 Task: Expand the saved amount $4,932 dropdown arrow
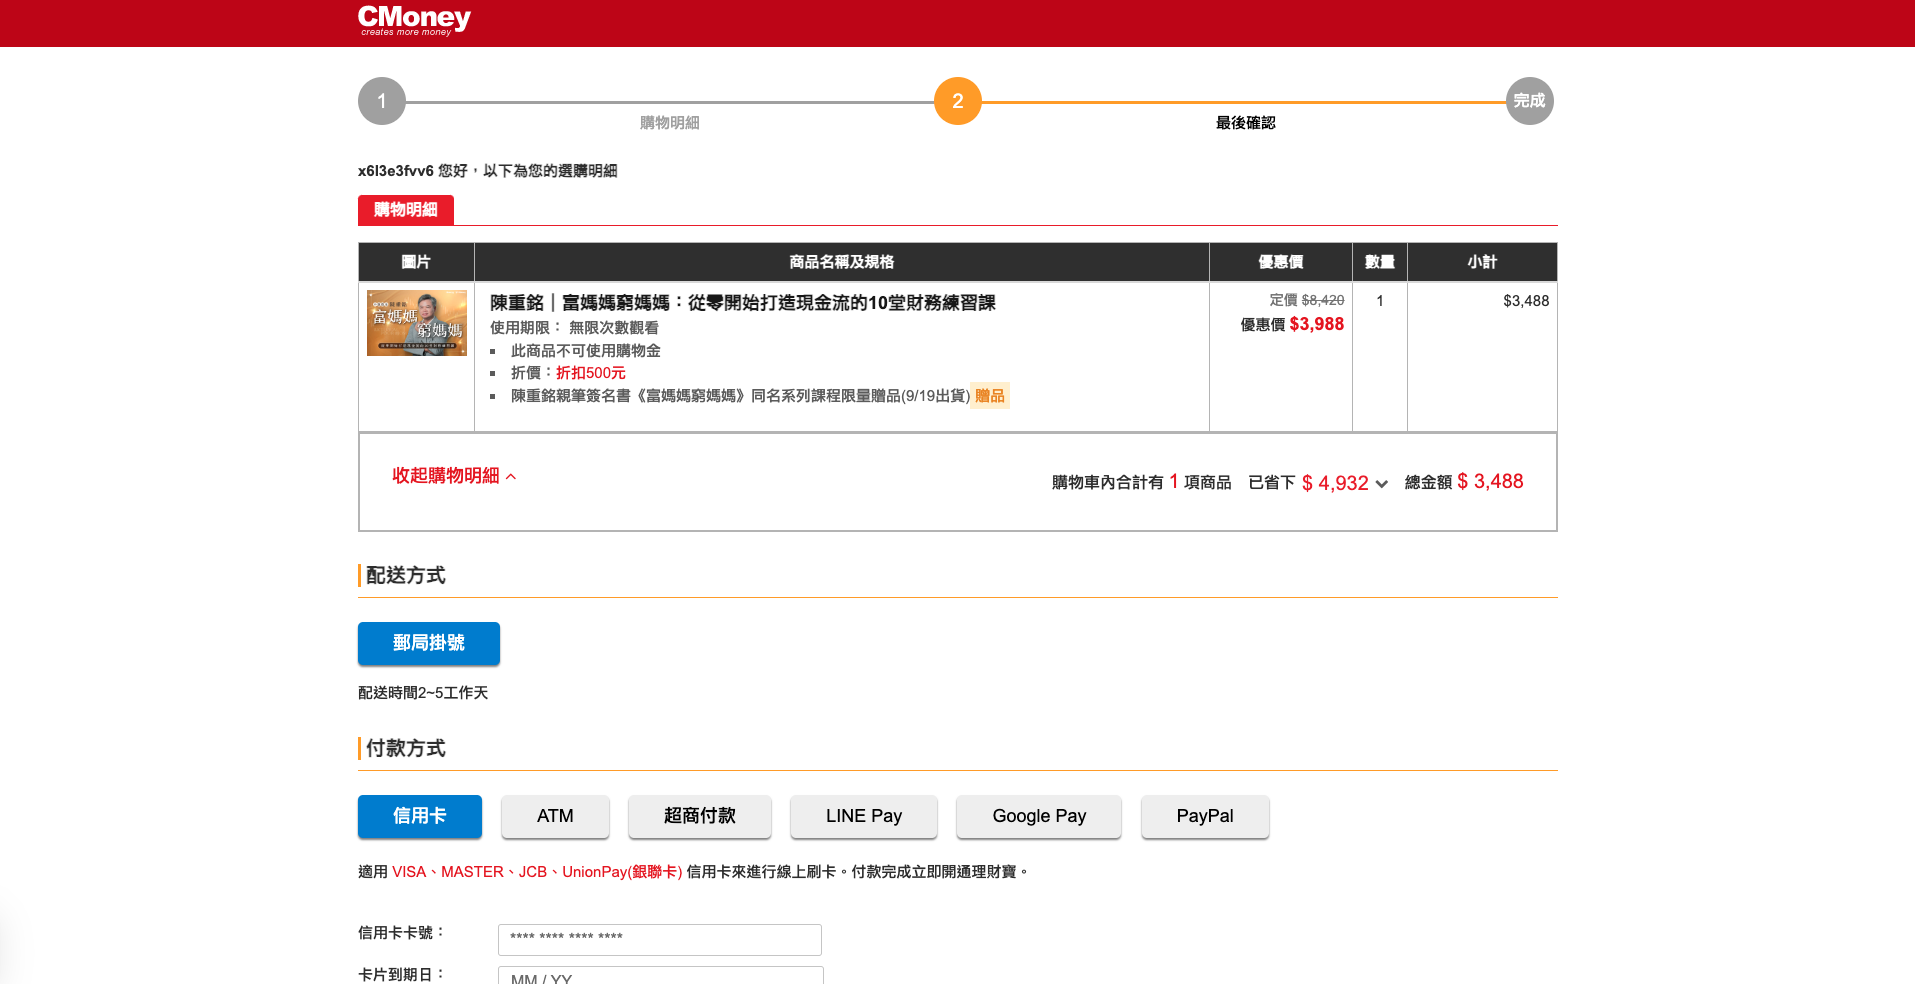(x=1382, y=484)
